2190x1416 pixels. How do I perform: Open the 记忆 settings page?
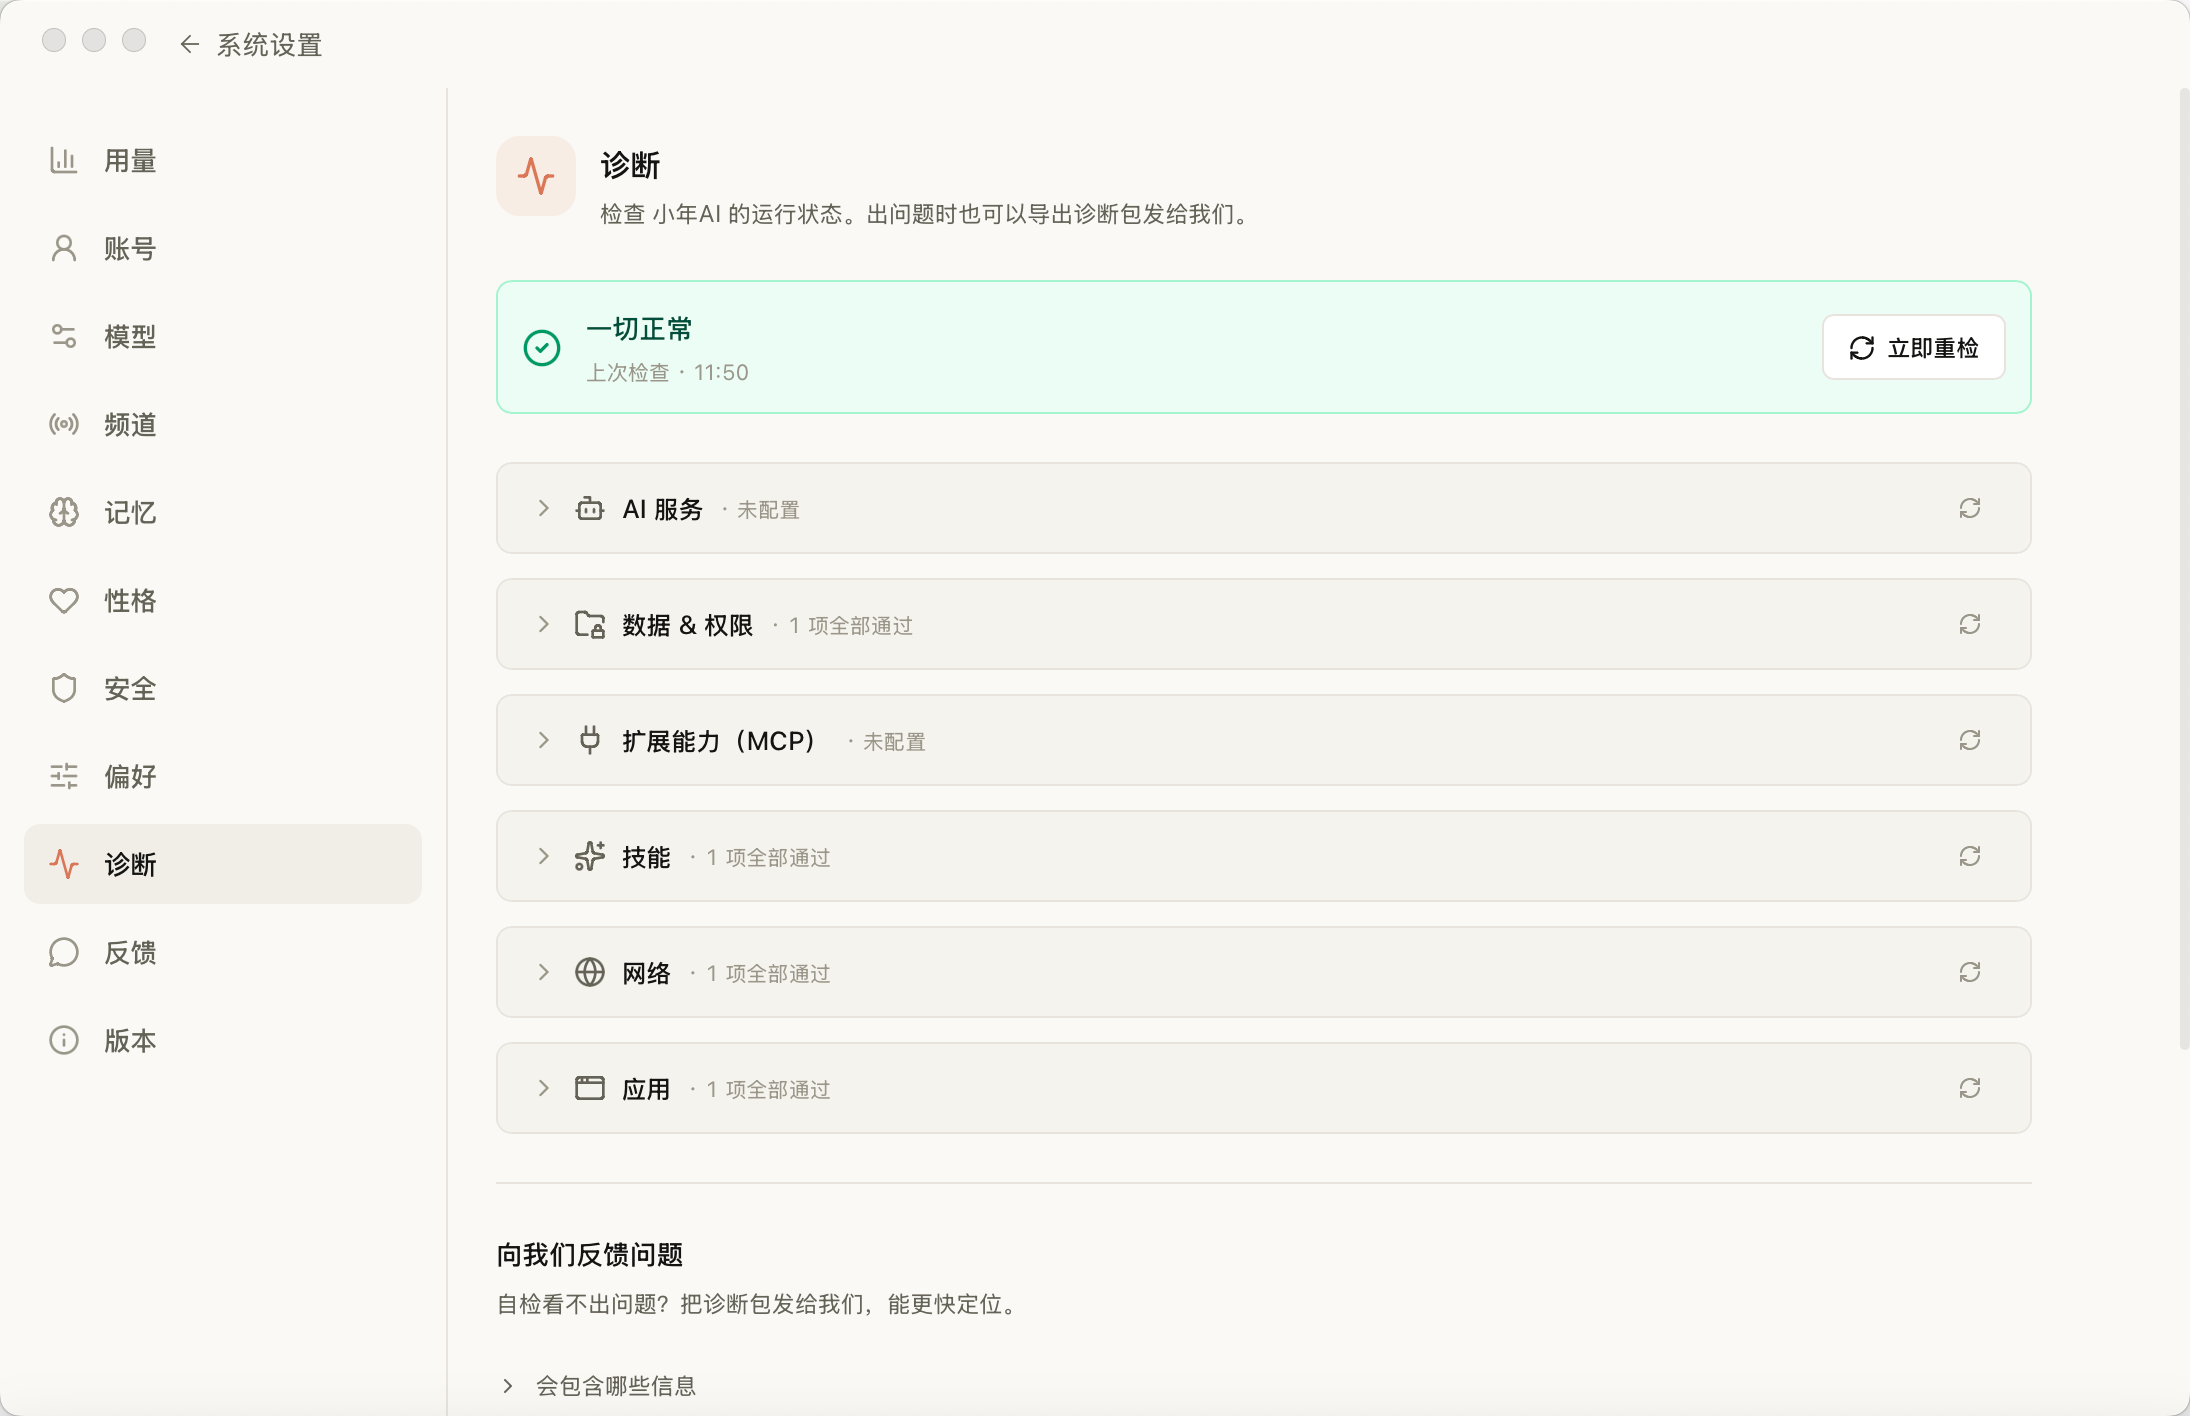pyautogui.click(x=223, y=512)
